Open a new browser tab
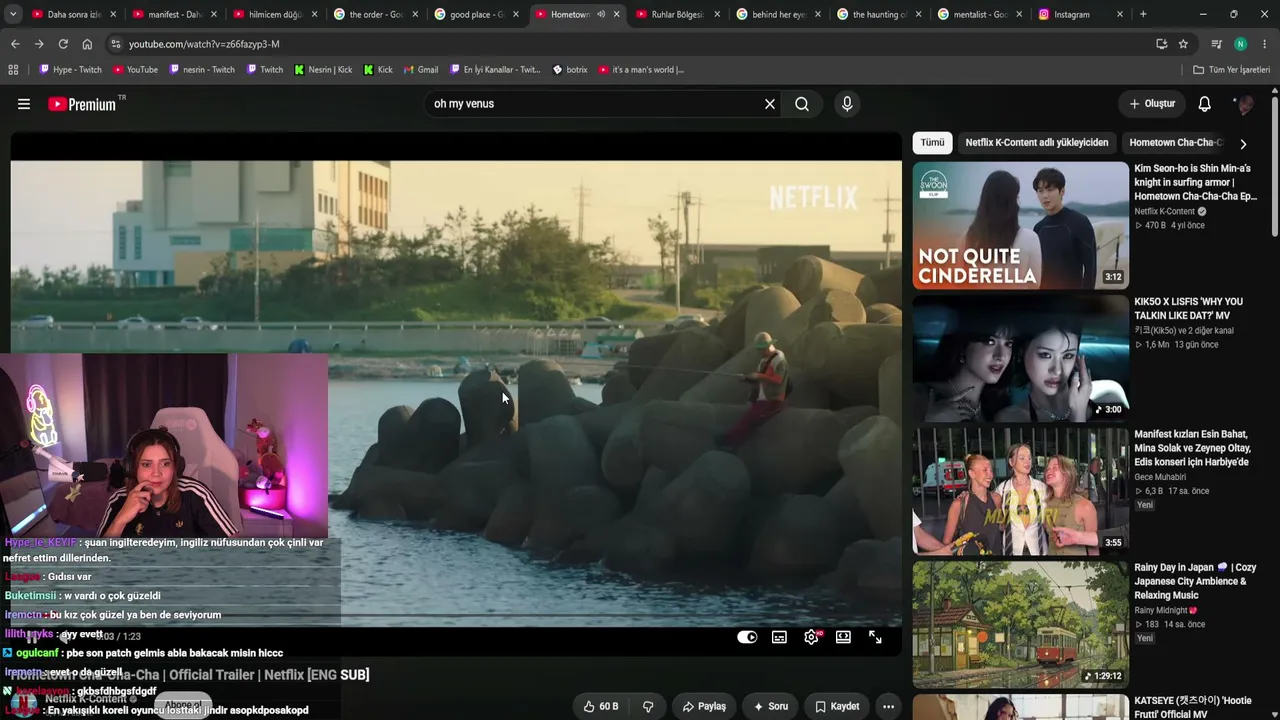This screenshot has width=1280, height=720. coord(1143,14)
